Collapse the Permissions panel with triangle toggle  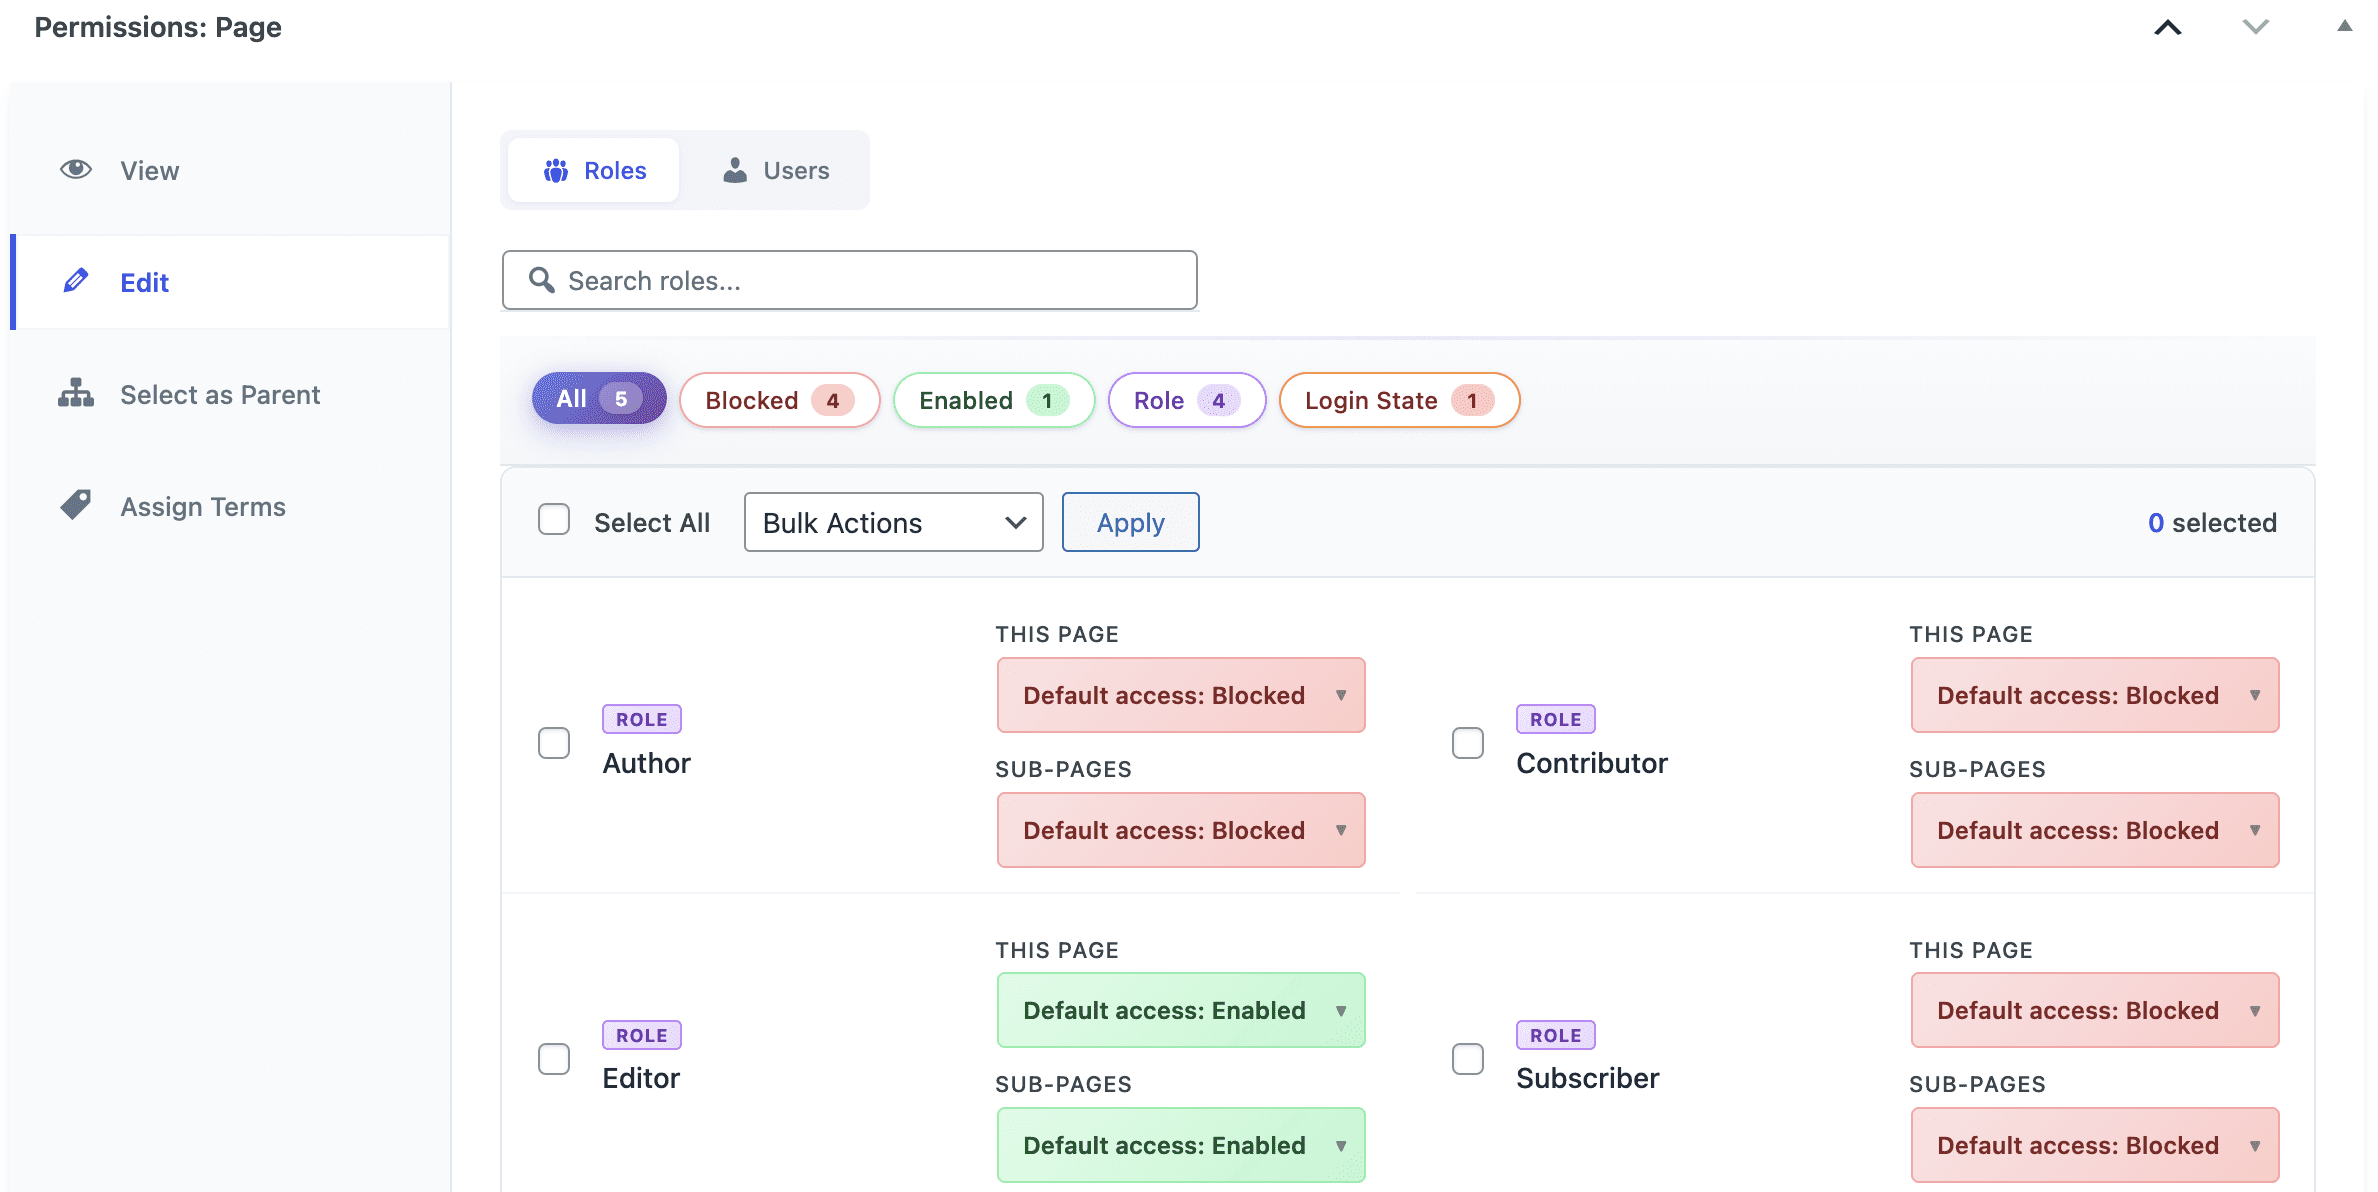pos(2344,27)
